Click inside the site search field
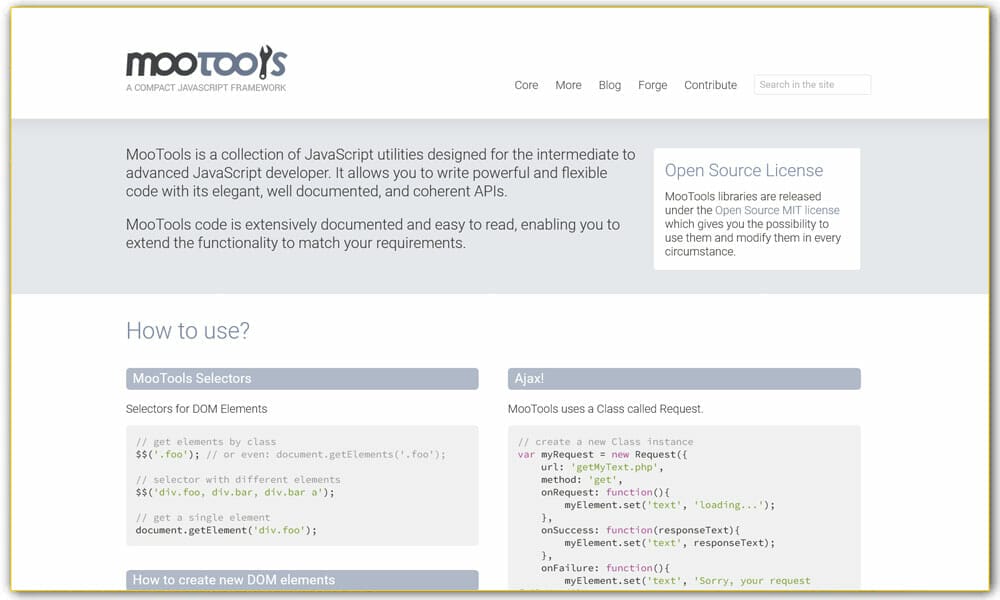This screenshot has height=600, width=1000. pos(811,84)
